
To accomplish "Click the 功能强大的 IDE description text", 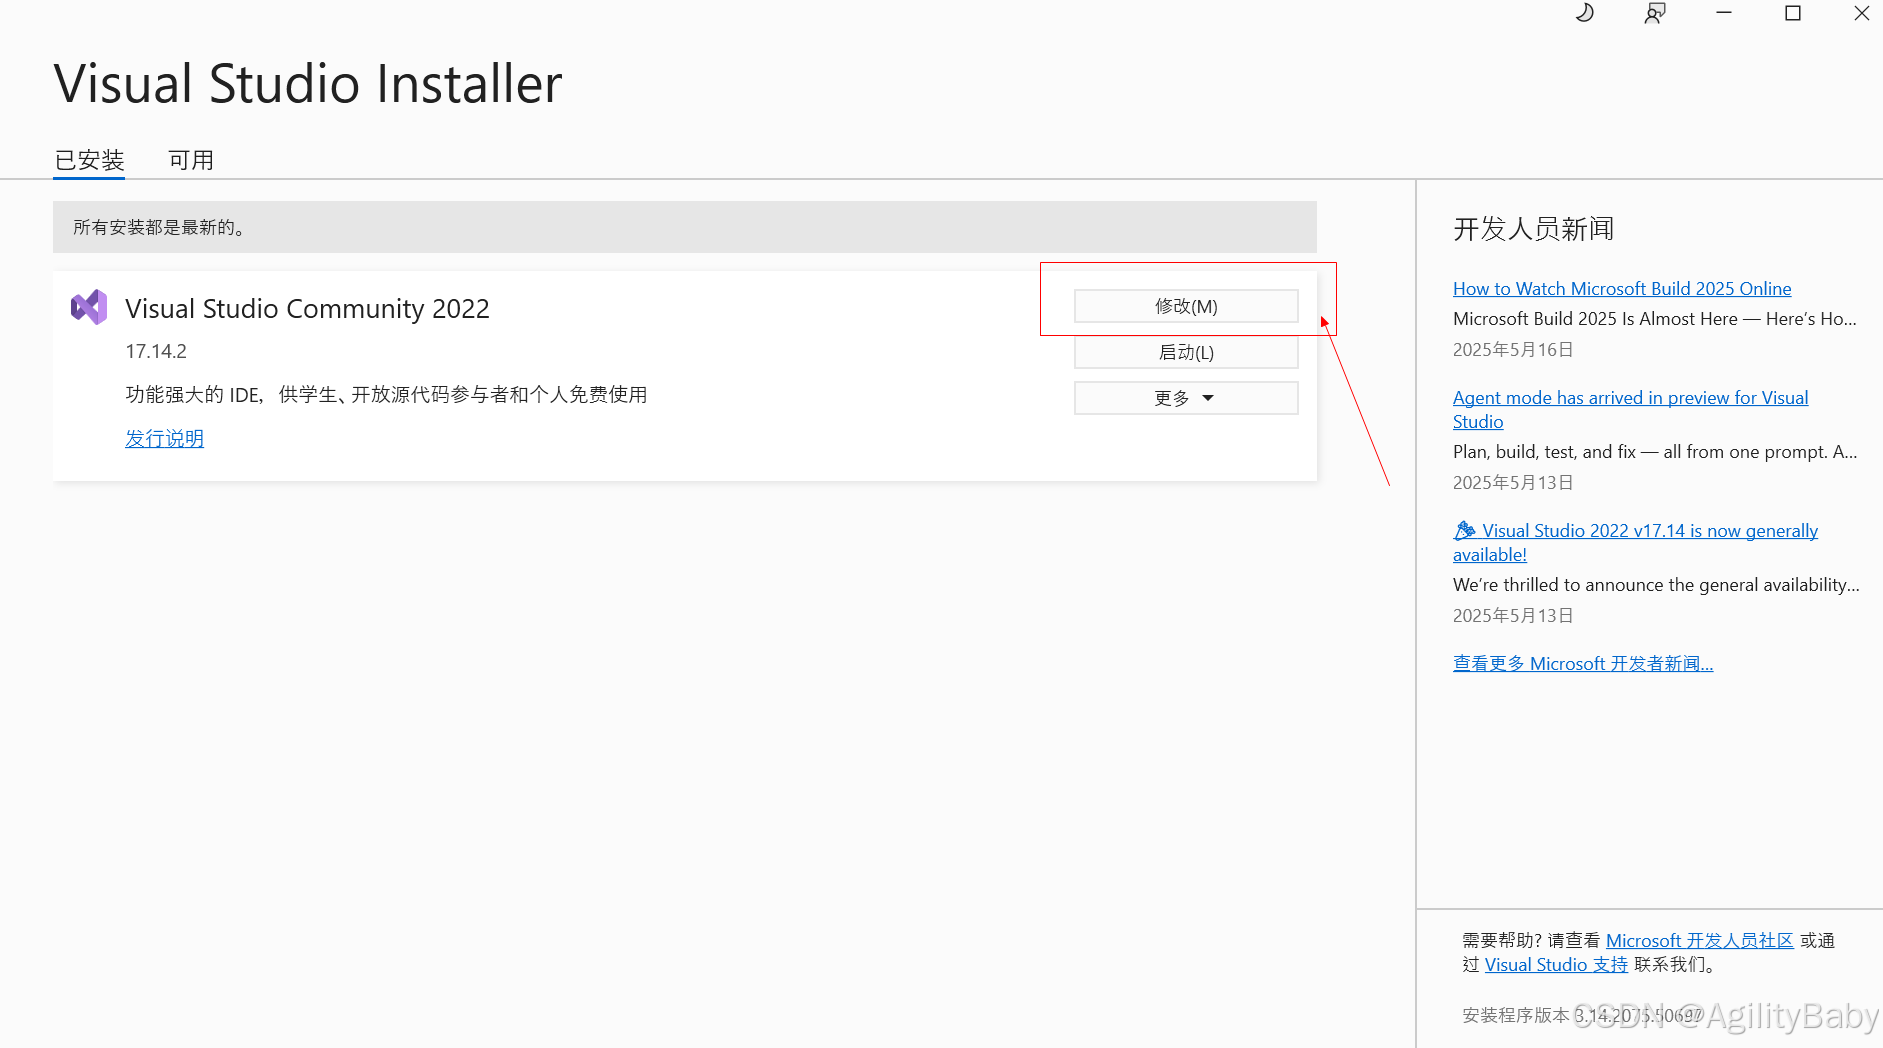I will [x=386, y=394].
